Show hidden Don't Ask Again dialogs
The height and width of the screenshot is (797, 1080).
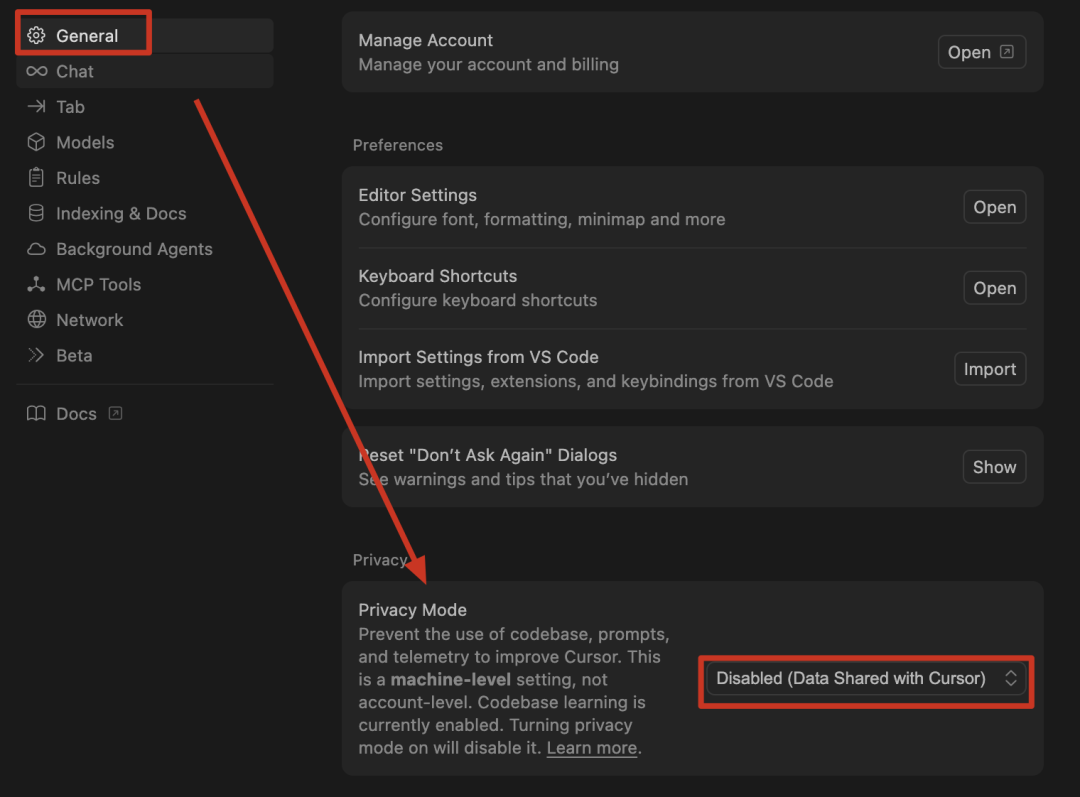(994, 466)
